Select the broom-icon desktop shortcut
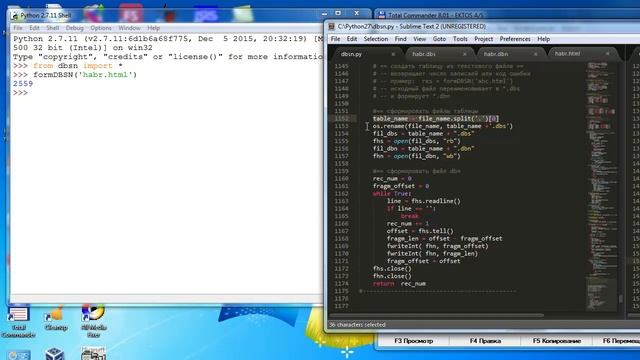This screenshot has height=360, width=640. [56, 318]
